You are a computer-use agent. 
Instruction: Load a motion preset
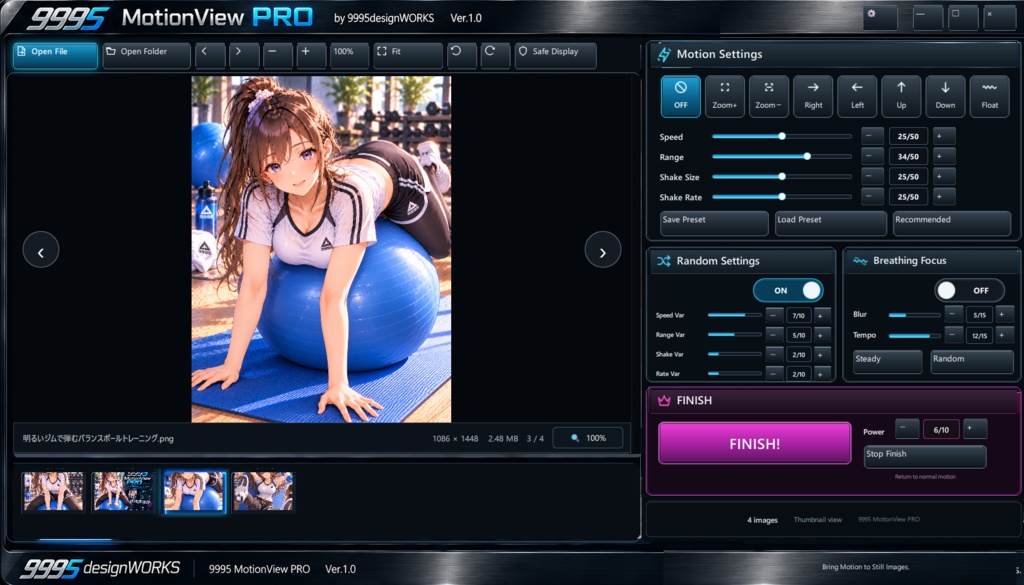831,223
